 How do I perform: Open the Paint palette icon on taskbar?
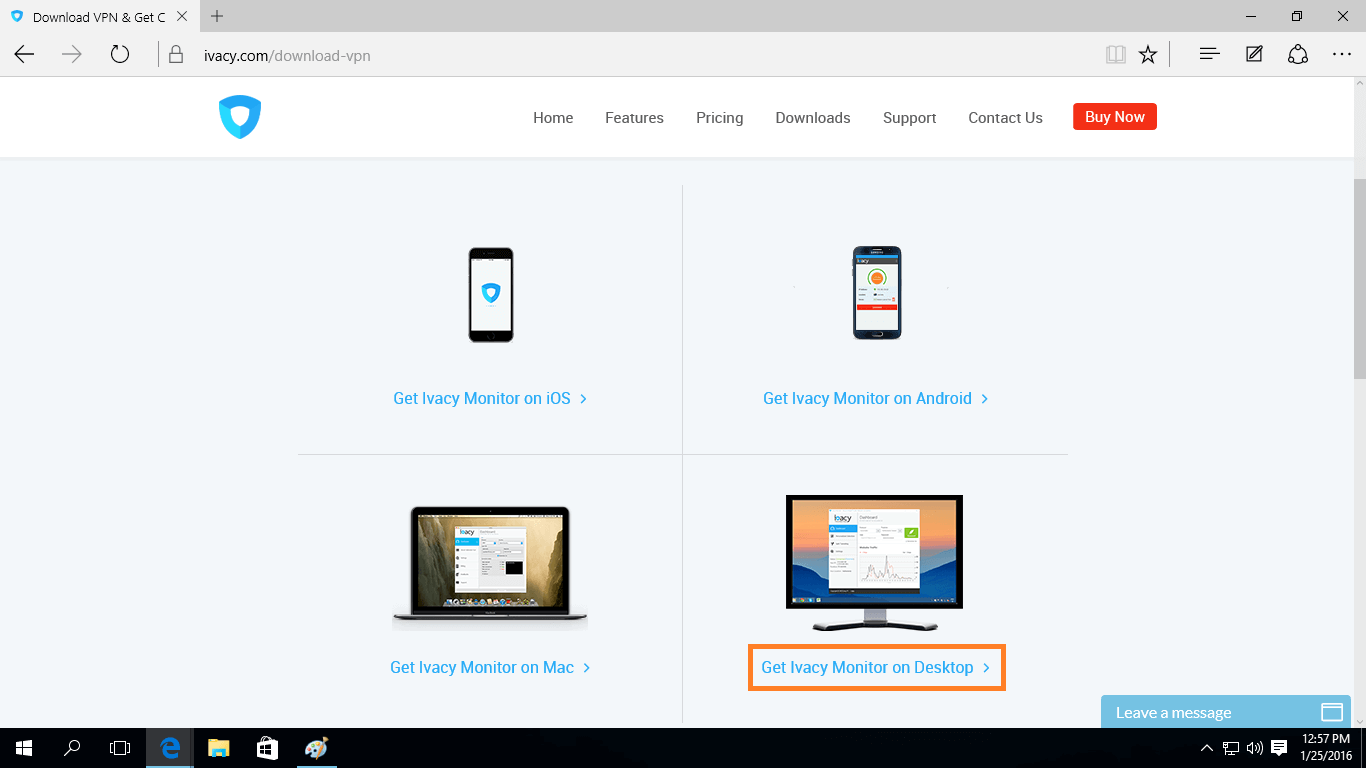pyautogui.click(x=315, y=748)
